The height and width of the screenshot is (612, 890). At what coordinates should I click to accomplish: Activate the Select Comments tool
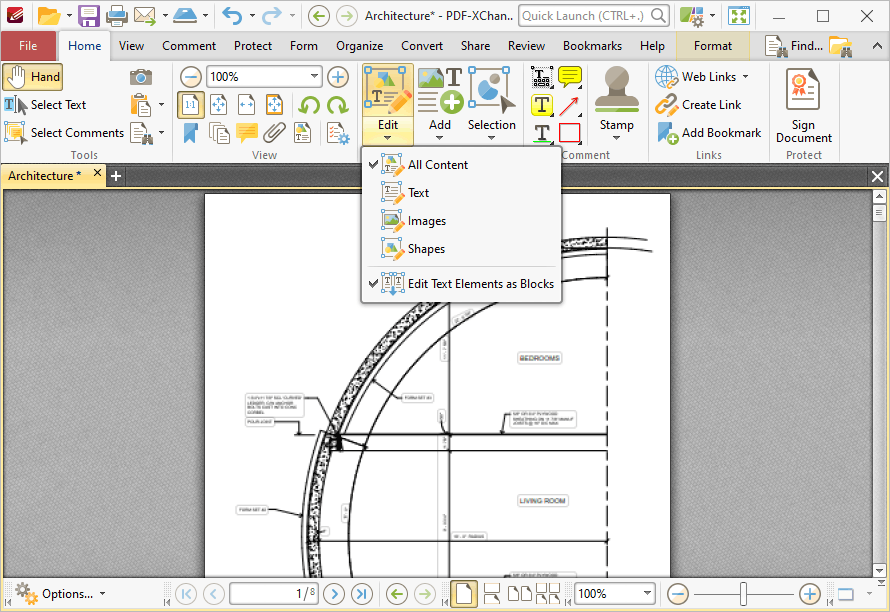pos(64,133)
